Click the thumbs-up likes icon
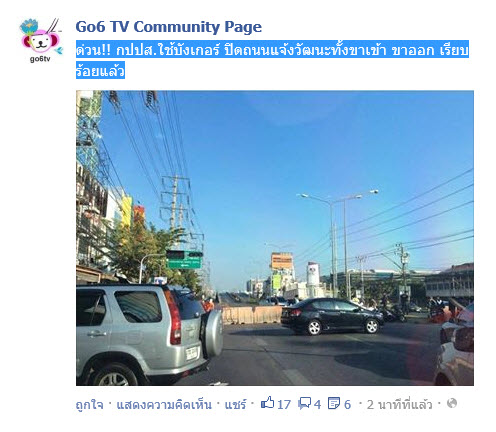The width and height of the screenshot is (496, 432). pyautogui.click(x=267, y=403)
